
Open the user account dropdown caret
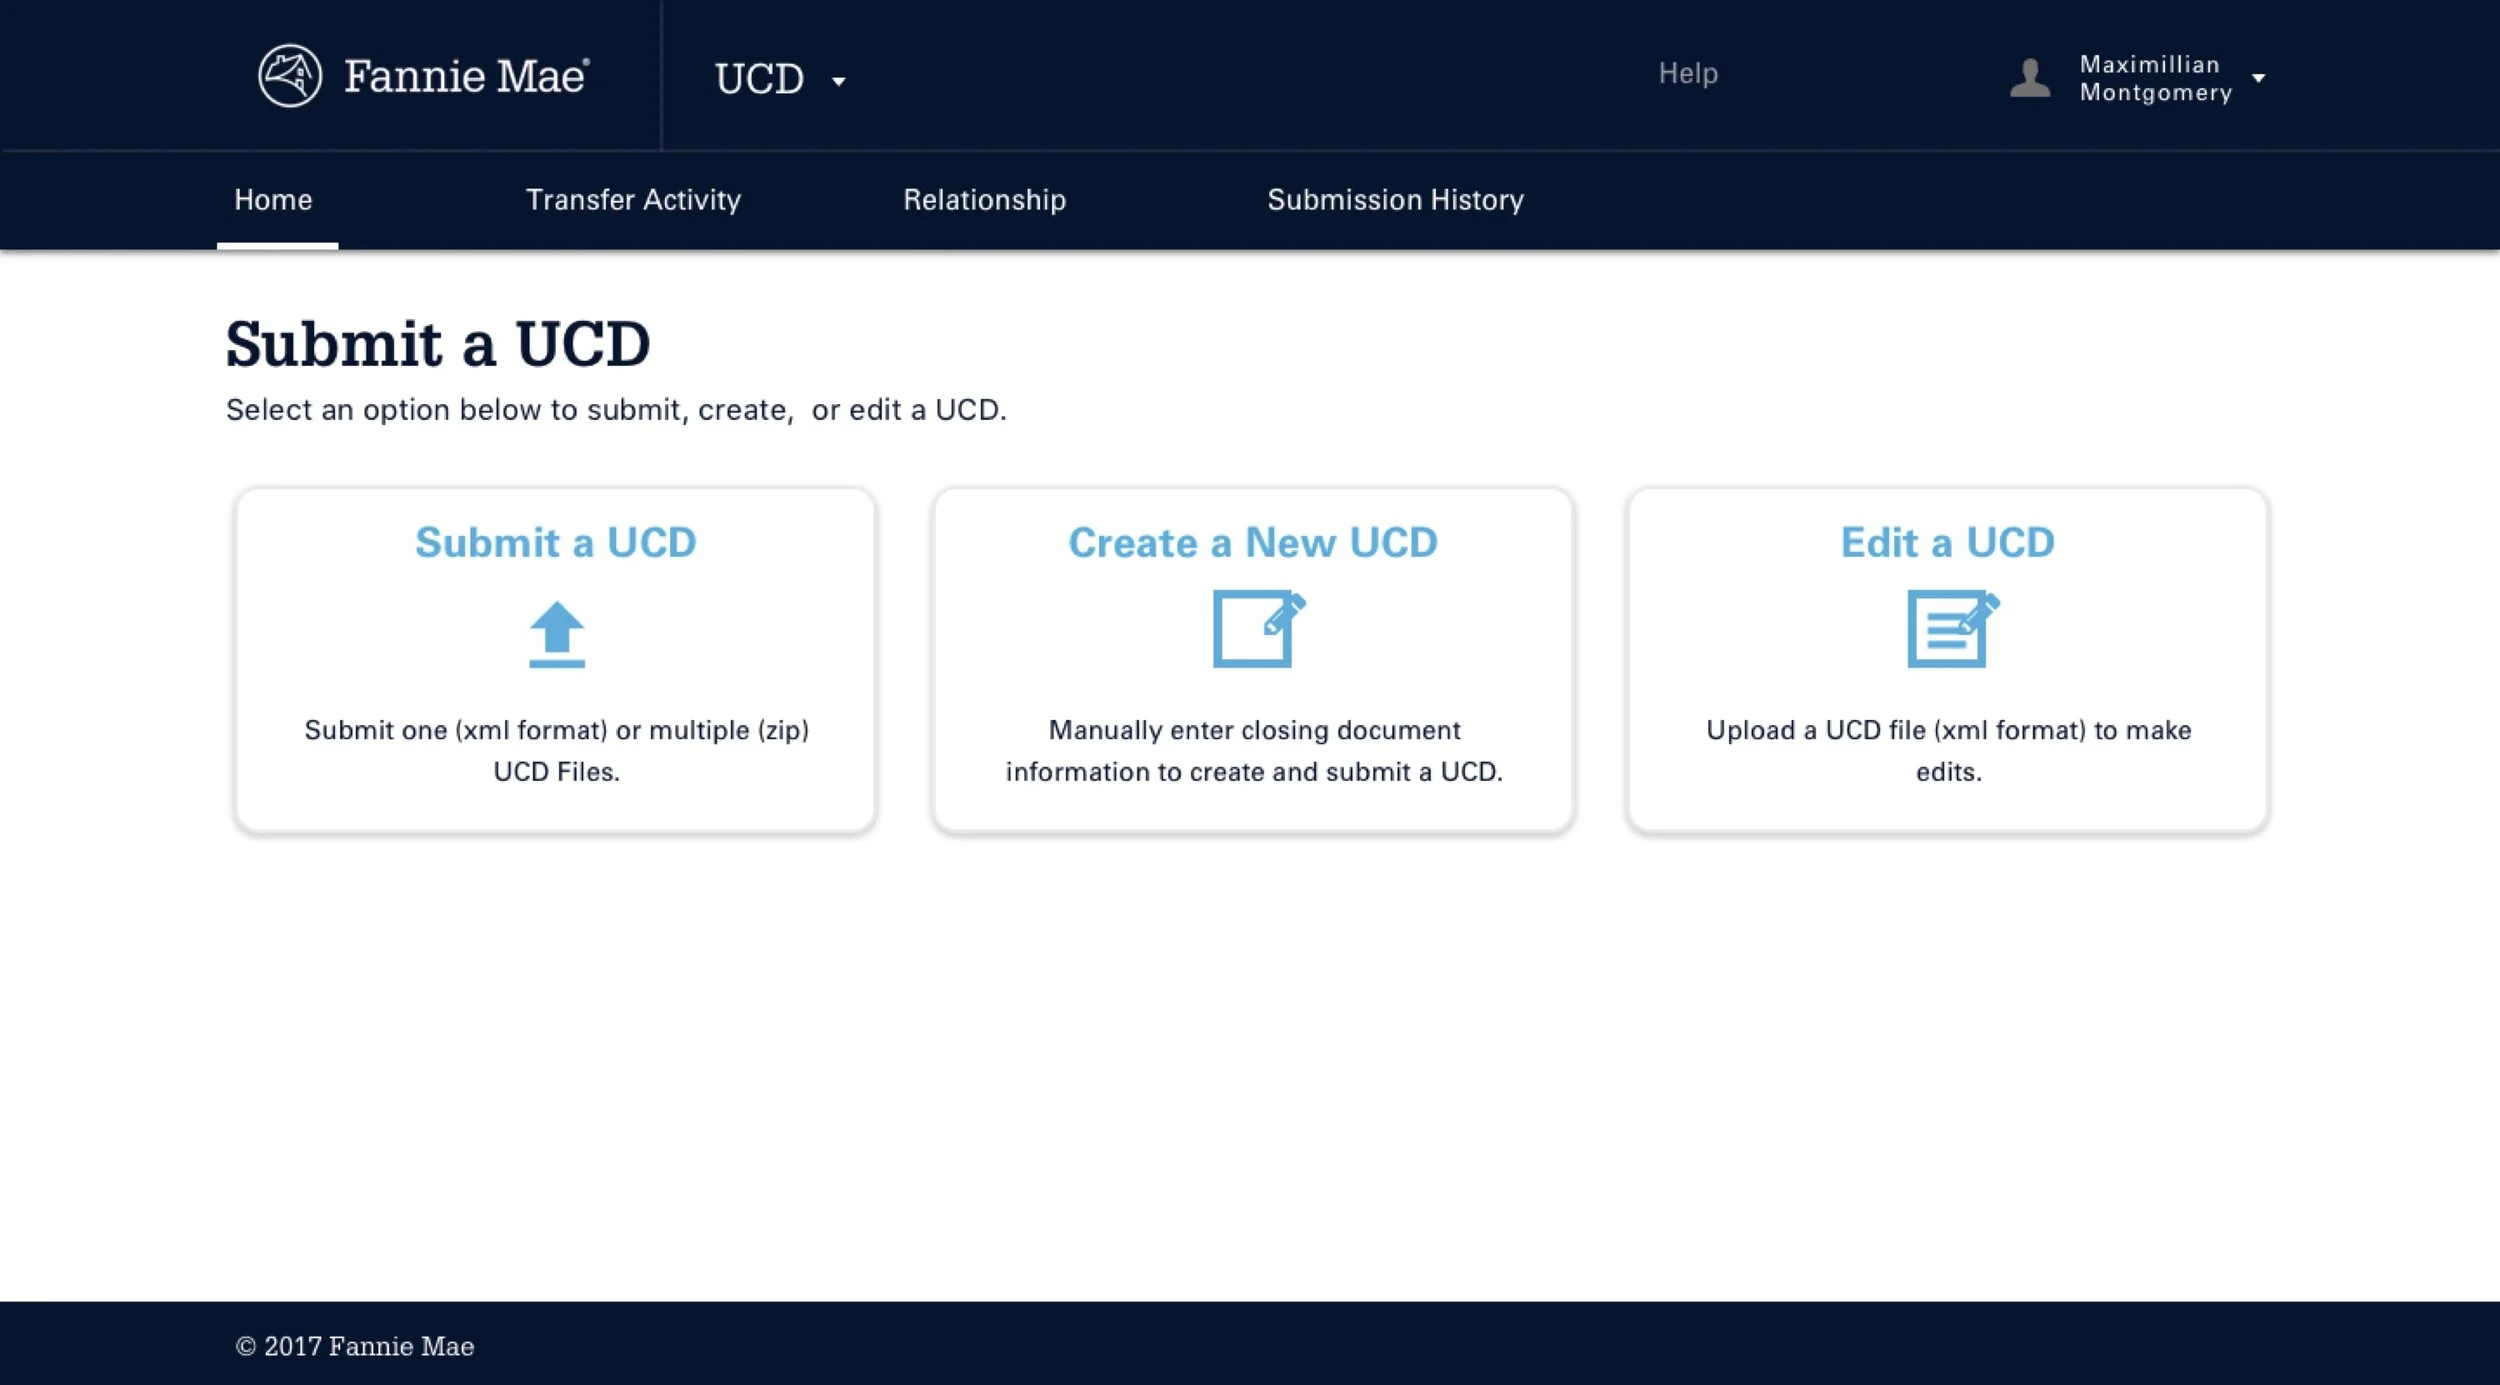2258,78
